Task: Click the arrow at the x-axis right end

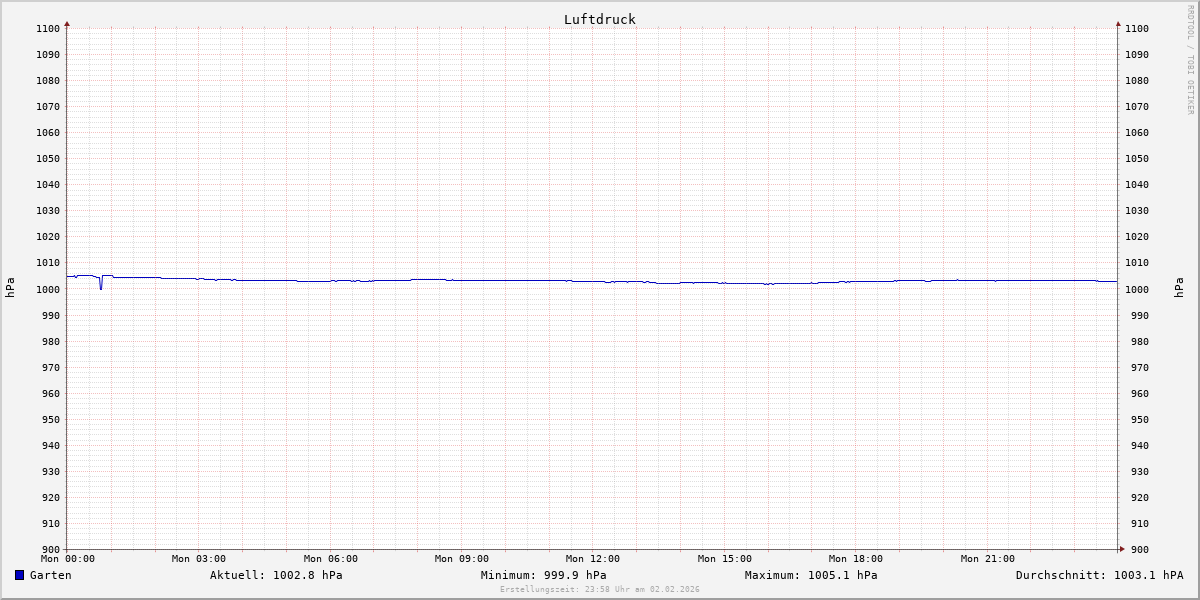Action: click(x=1121, y=548)
